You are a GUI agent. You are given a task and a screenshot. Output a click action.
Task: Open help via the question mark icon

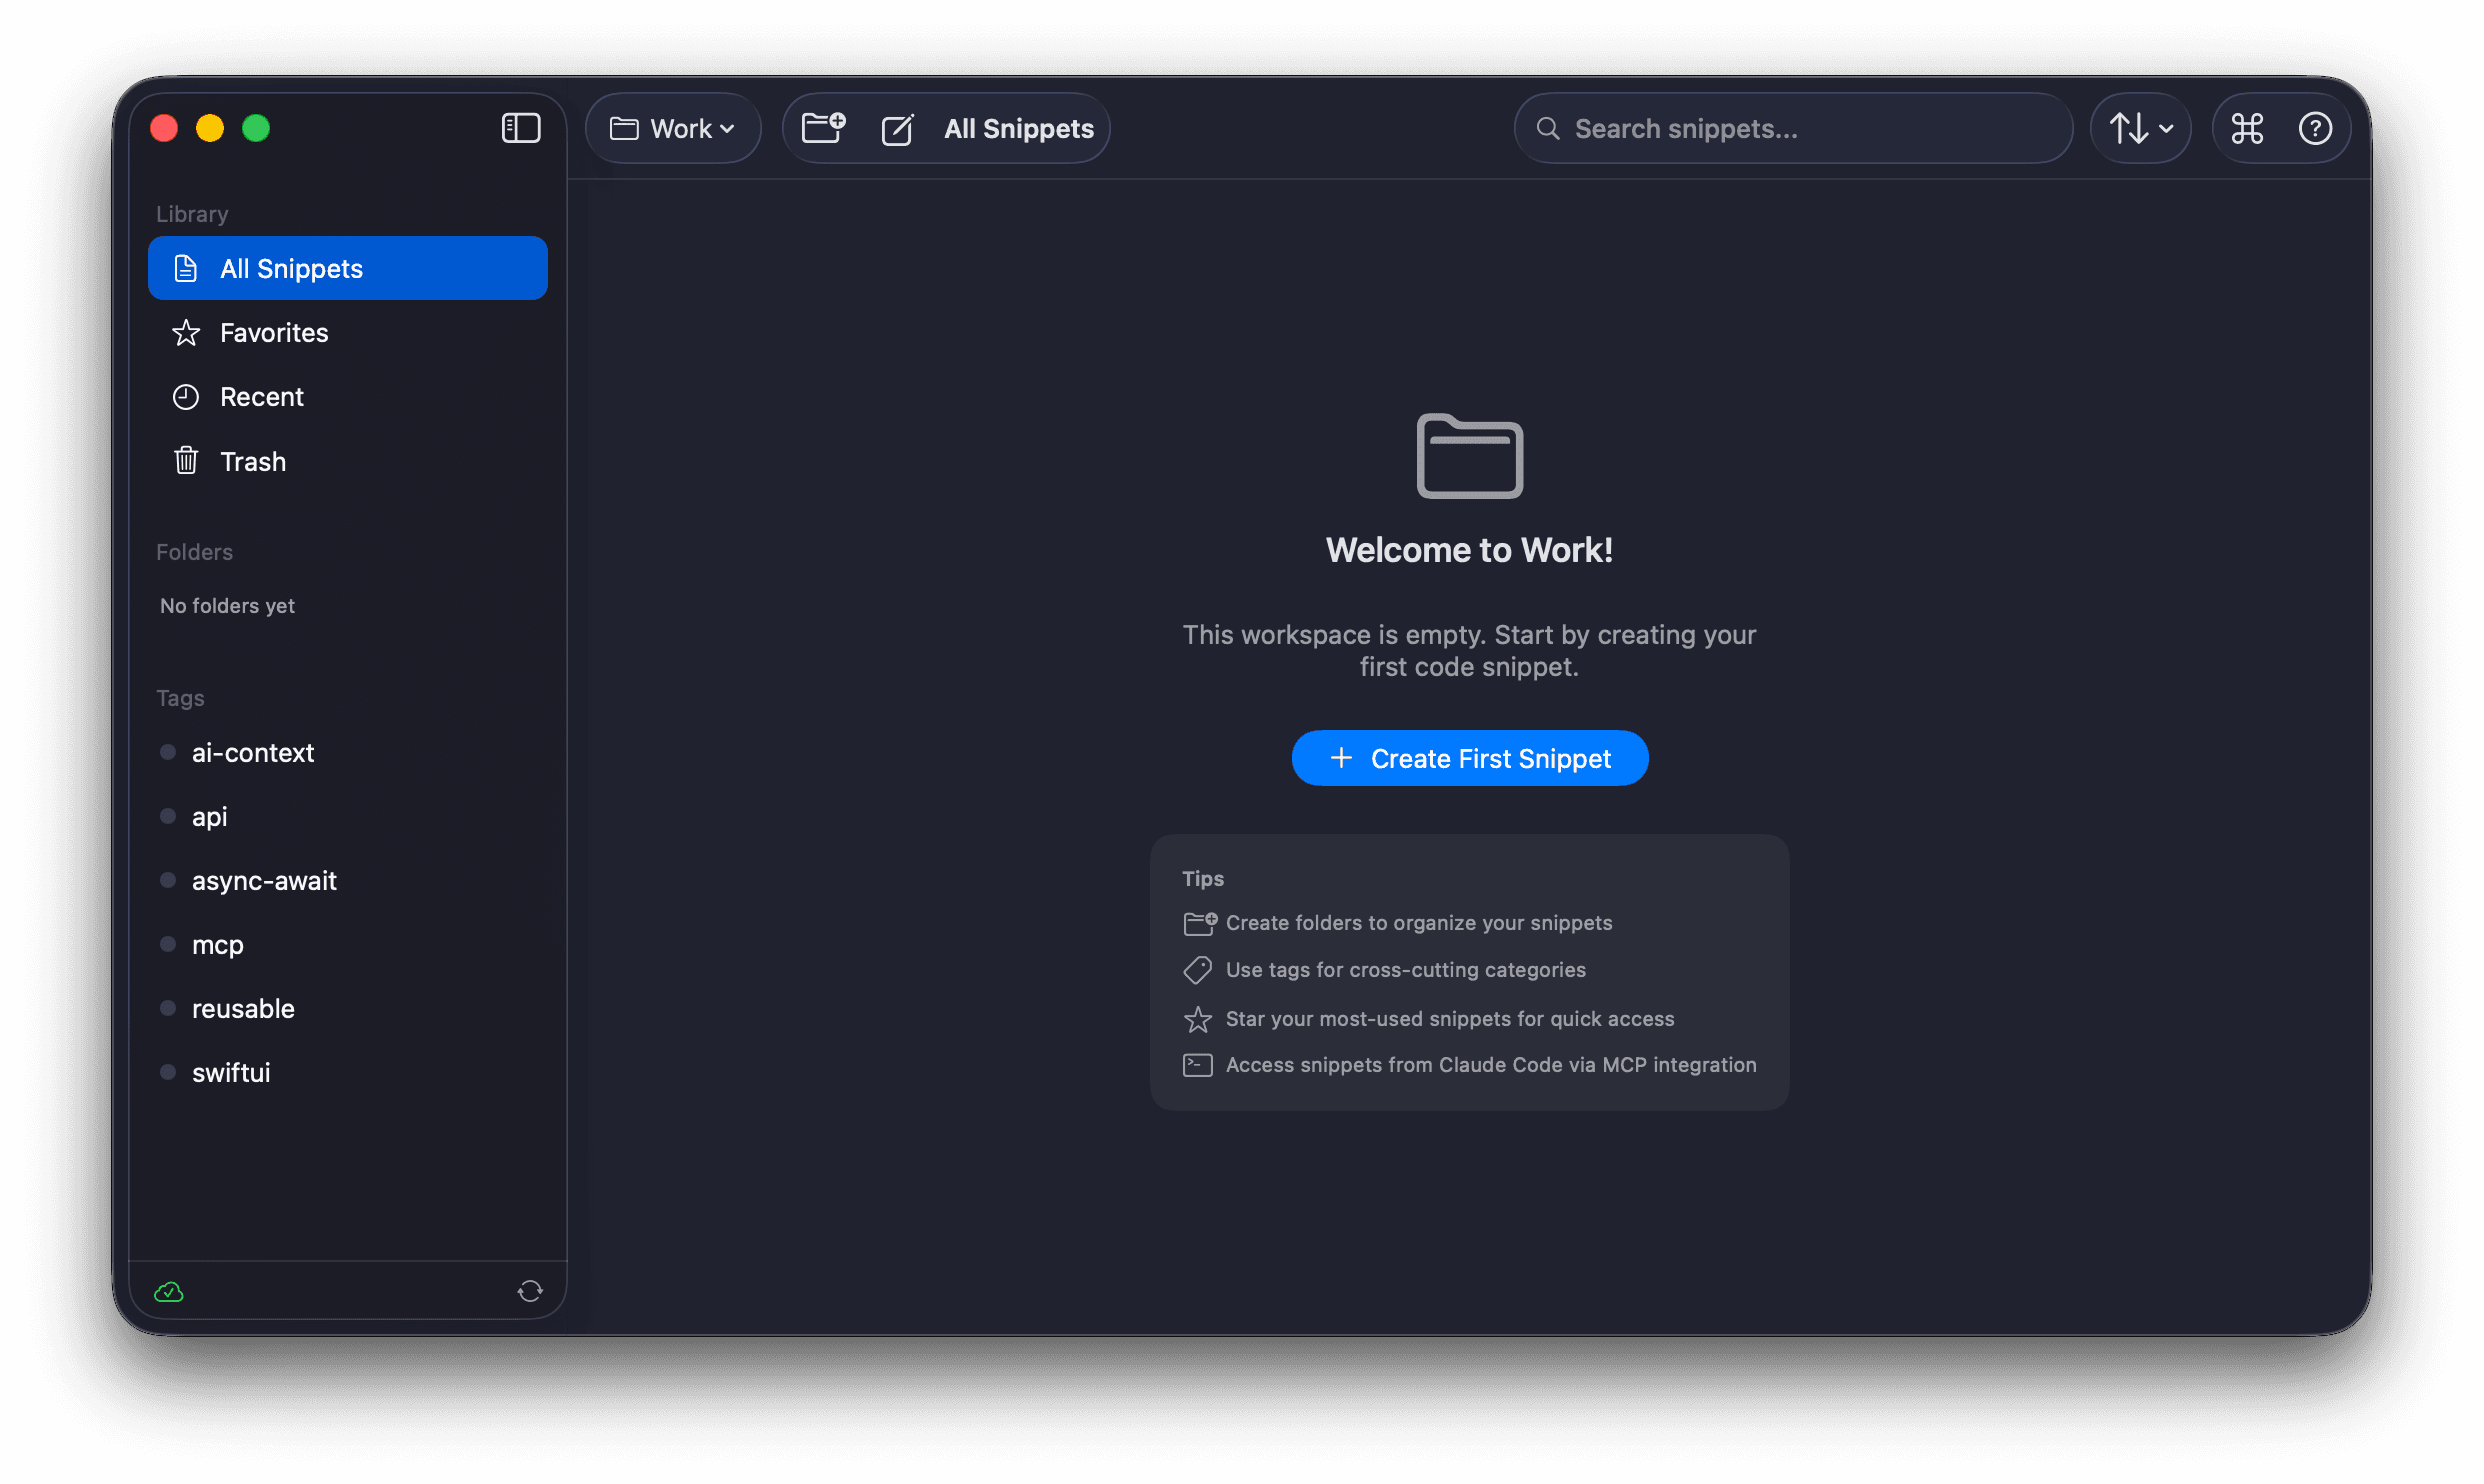tap(2317, 128)
